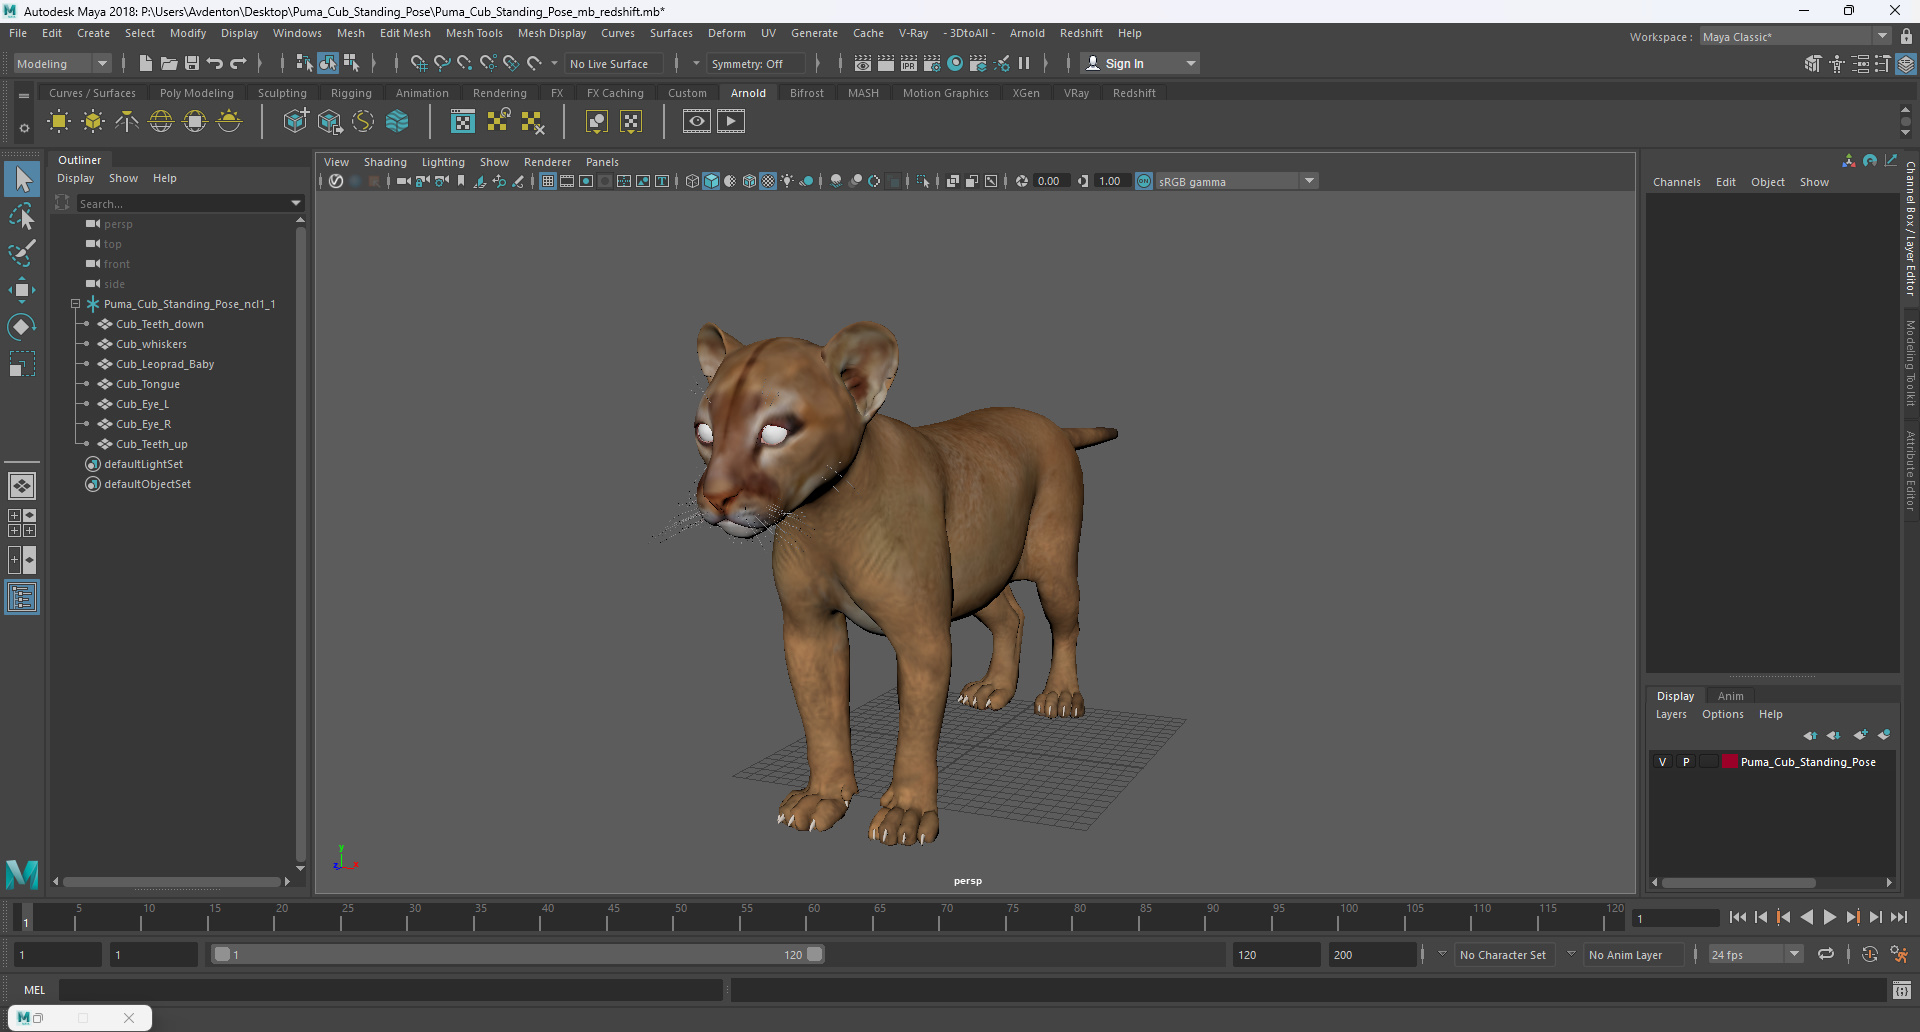Activate the Rotate tool in the toolbox
The height and width of the screenshot is (1032, 1920).
22,327
